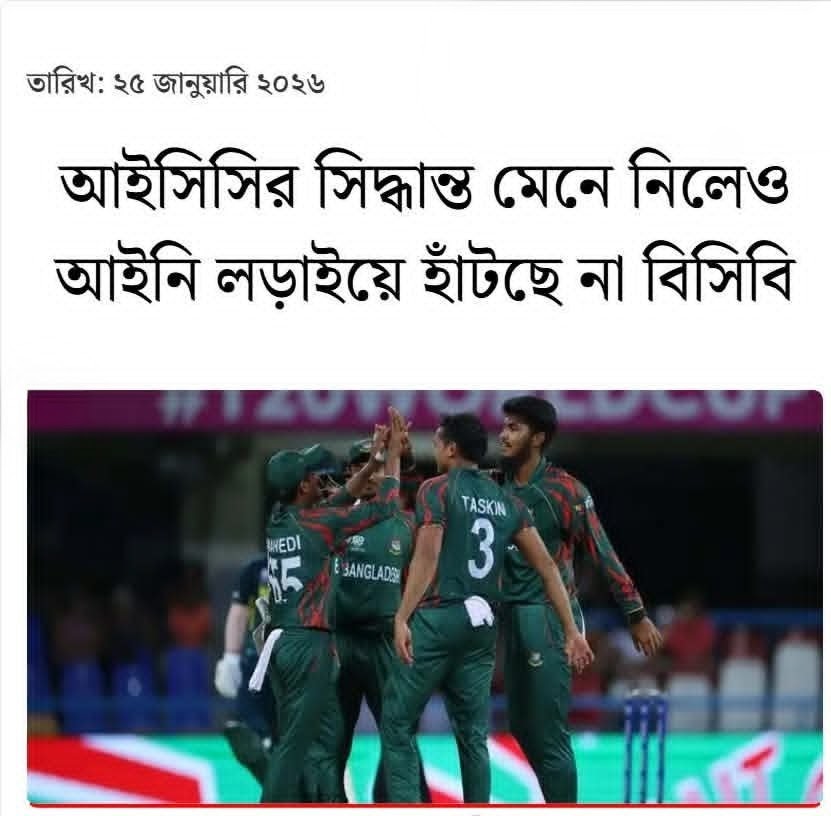The height and width of the screenshot is (816, 831).
Task: Click the BANGLADESH text on the jersey
Action: [370, 573]
